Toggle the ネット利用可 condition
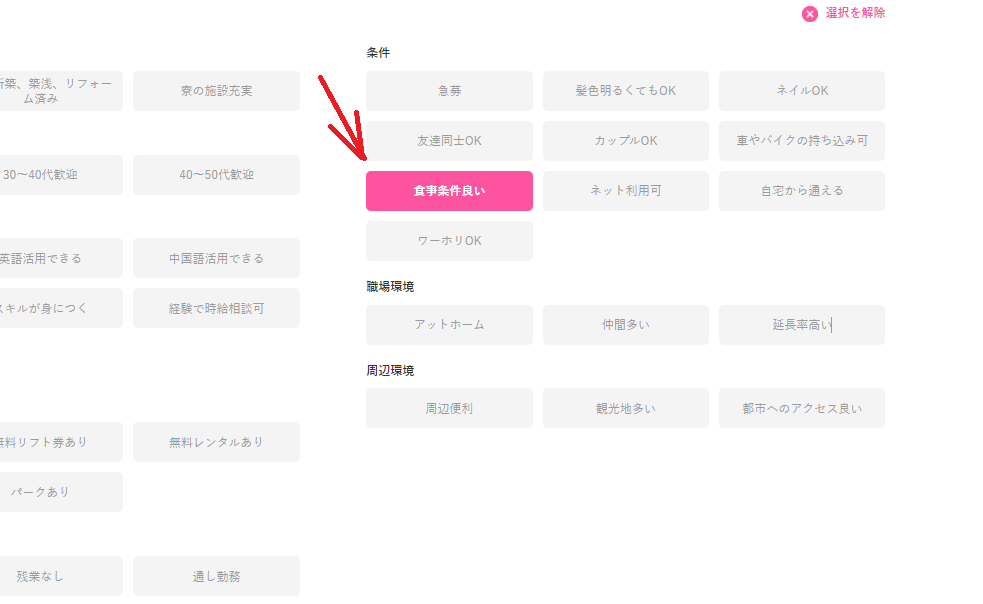This screenshot has height=604, width=983. [626, 191]
